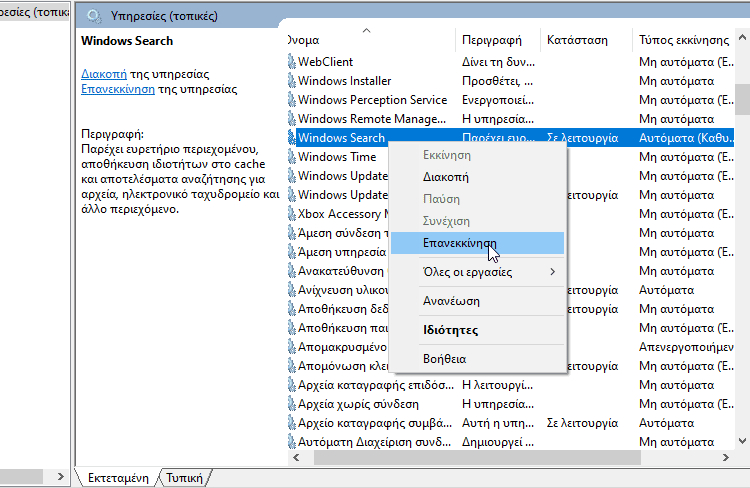This screenshot has height=488, width=750.
Task: Select the Αυτόματη Διαχείριση συνδ... row
Action: 510,442
